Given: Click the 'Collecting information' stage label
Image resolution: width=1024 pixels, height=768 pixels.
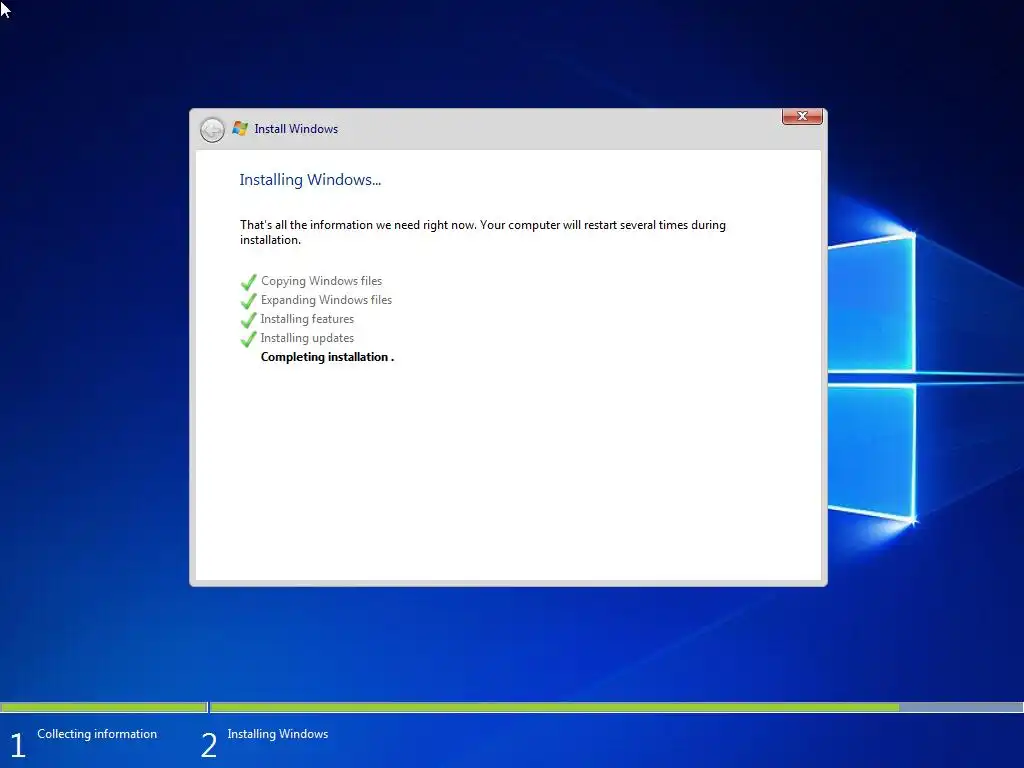Looking at the screenshot, I should click(97, 734).
